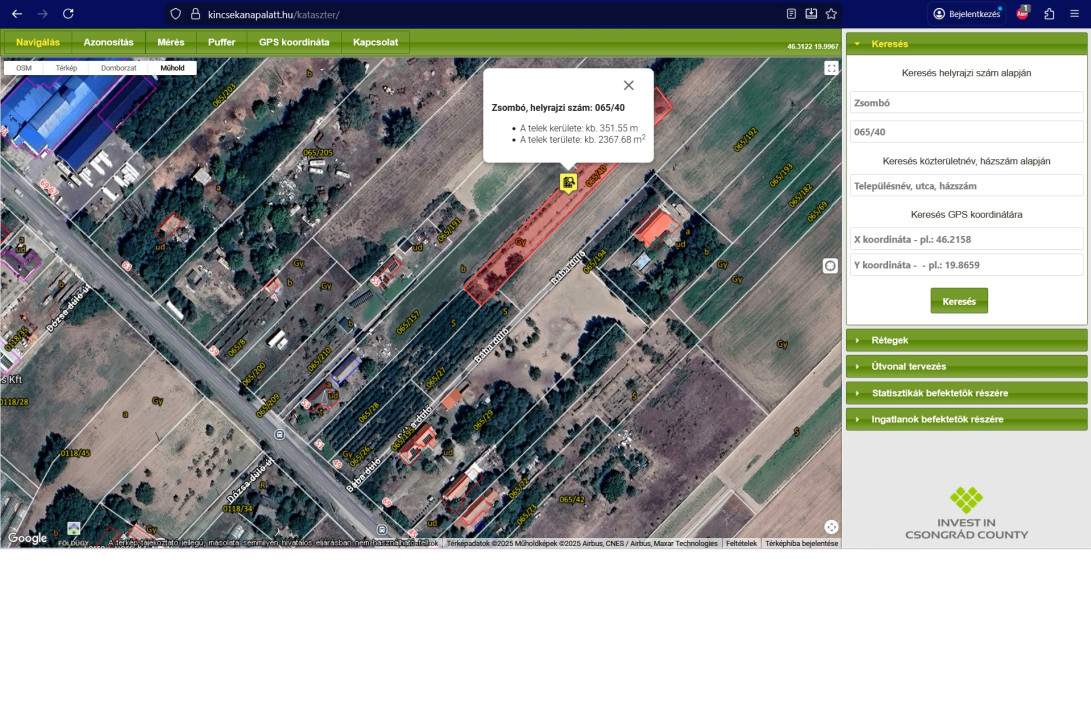The width and height of the screenshot is (1091, 720).
Task: Close the parcel info popup
Action: pos(628,86)
